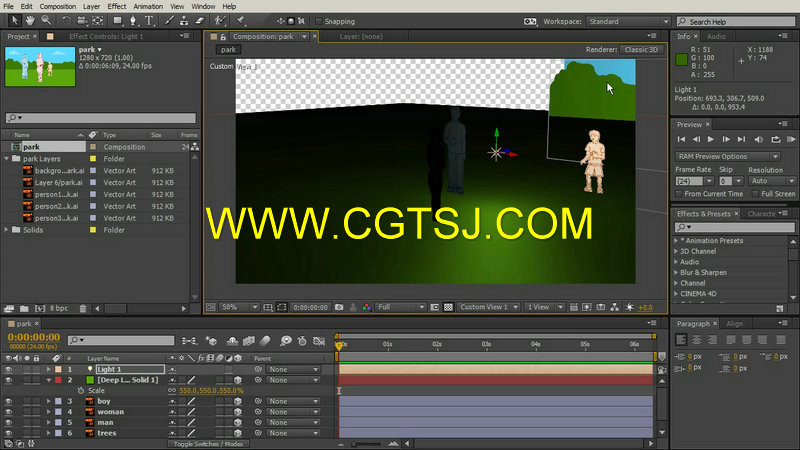Toggle loop option in Preview panel
The height and width of the screenshot is (450, 800).
pos(776,139)
